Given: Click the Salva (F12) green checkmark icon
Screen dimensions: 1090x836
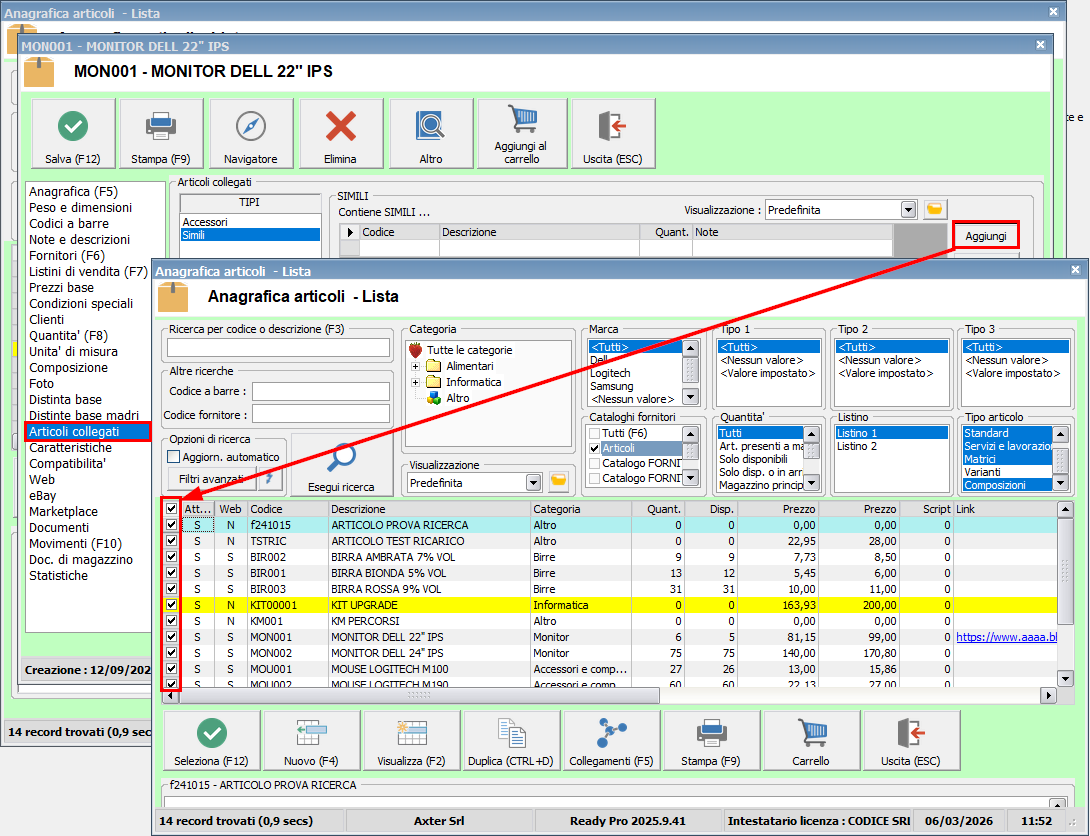Looking at the screenshot, I should [72, 126].
